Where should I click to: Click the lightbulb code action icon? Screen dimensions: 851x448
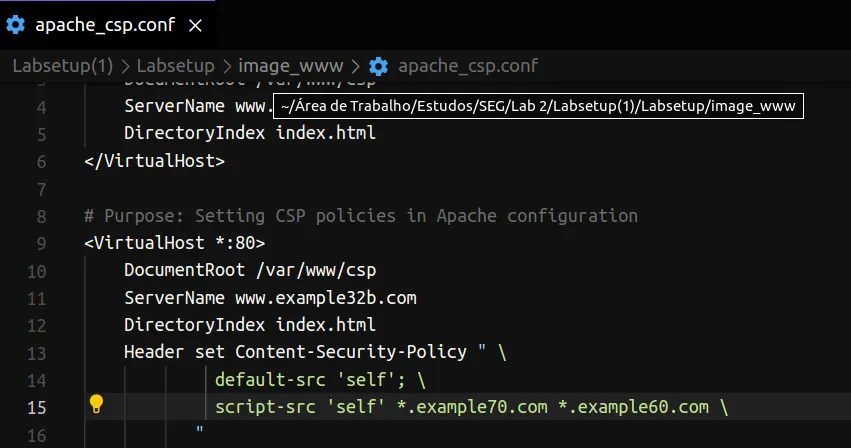pos(96,405)
